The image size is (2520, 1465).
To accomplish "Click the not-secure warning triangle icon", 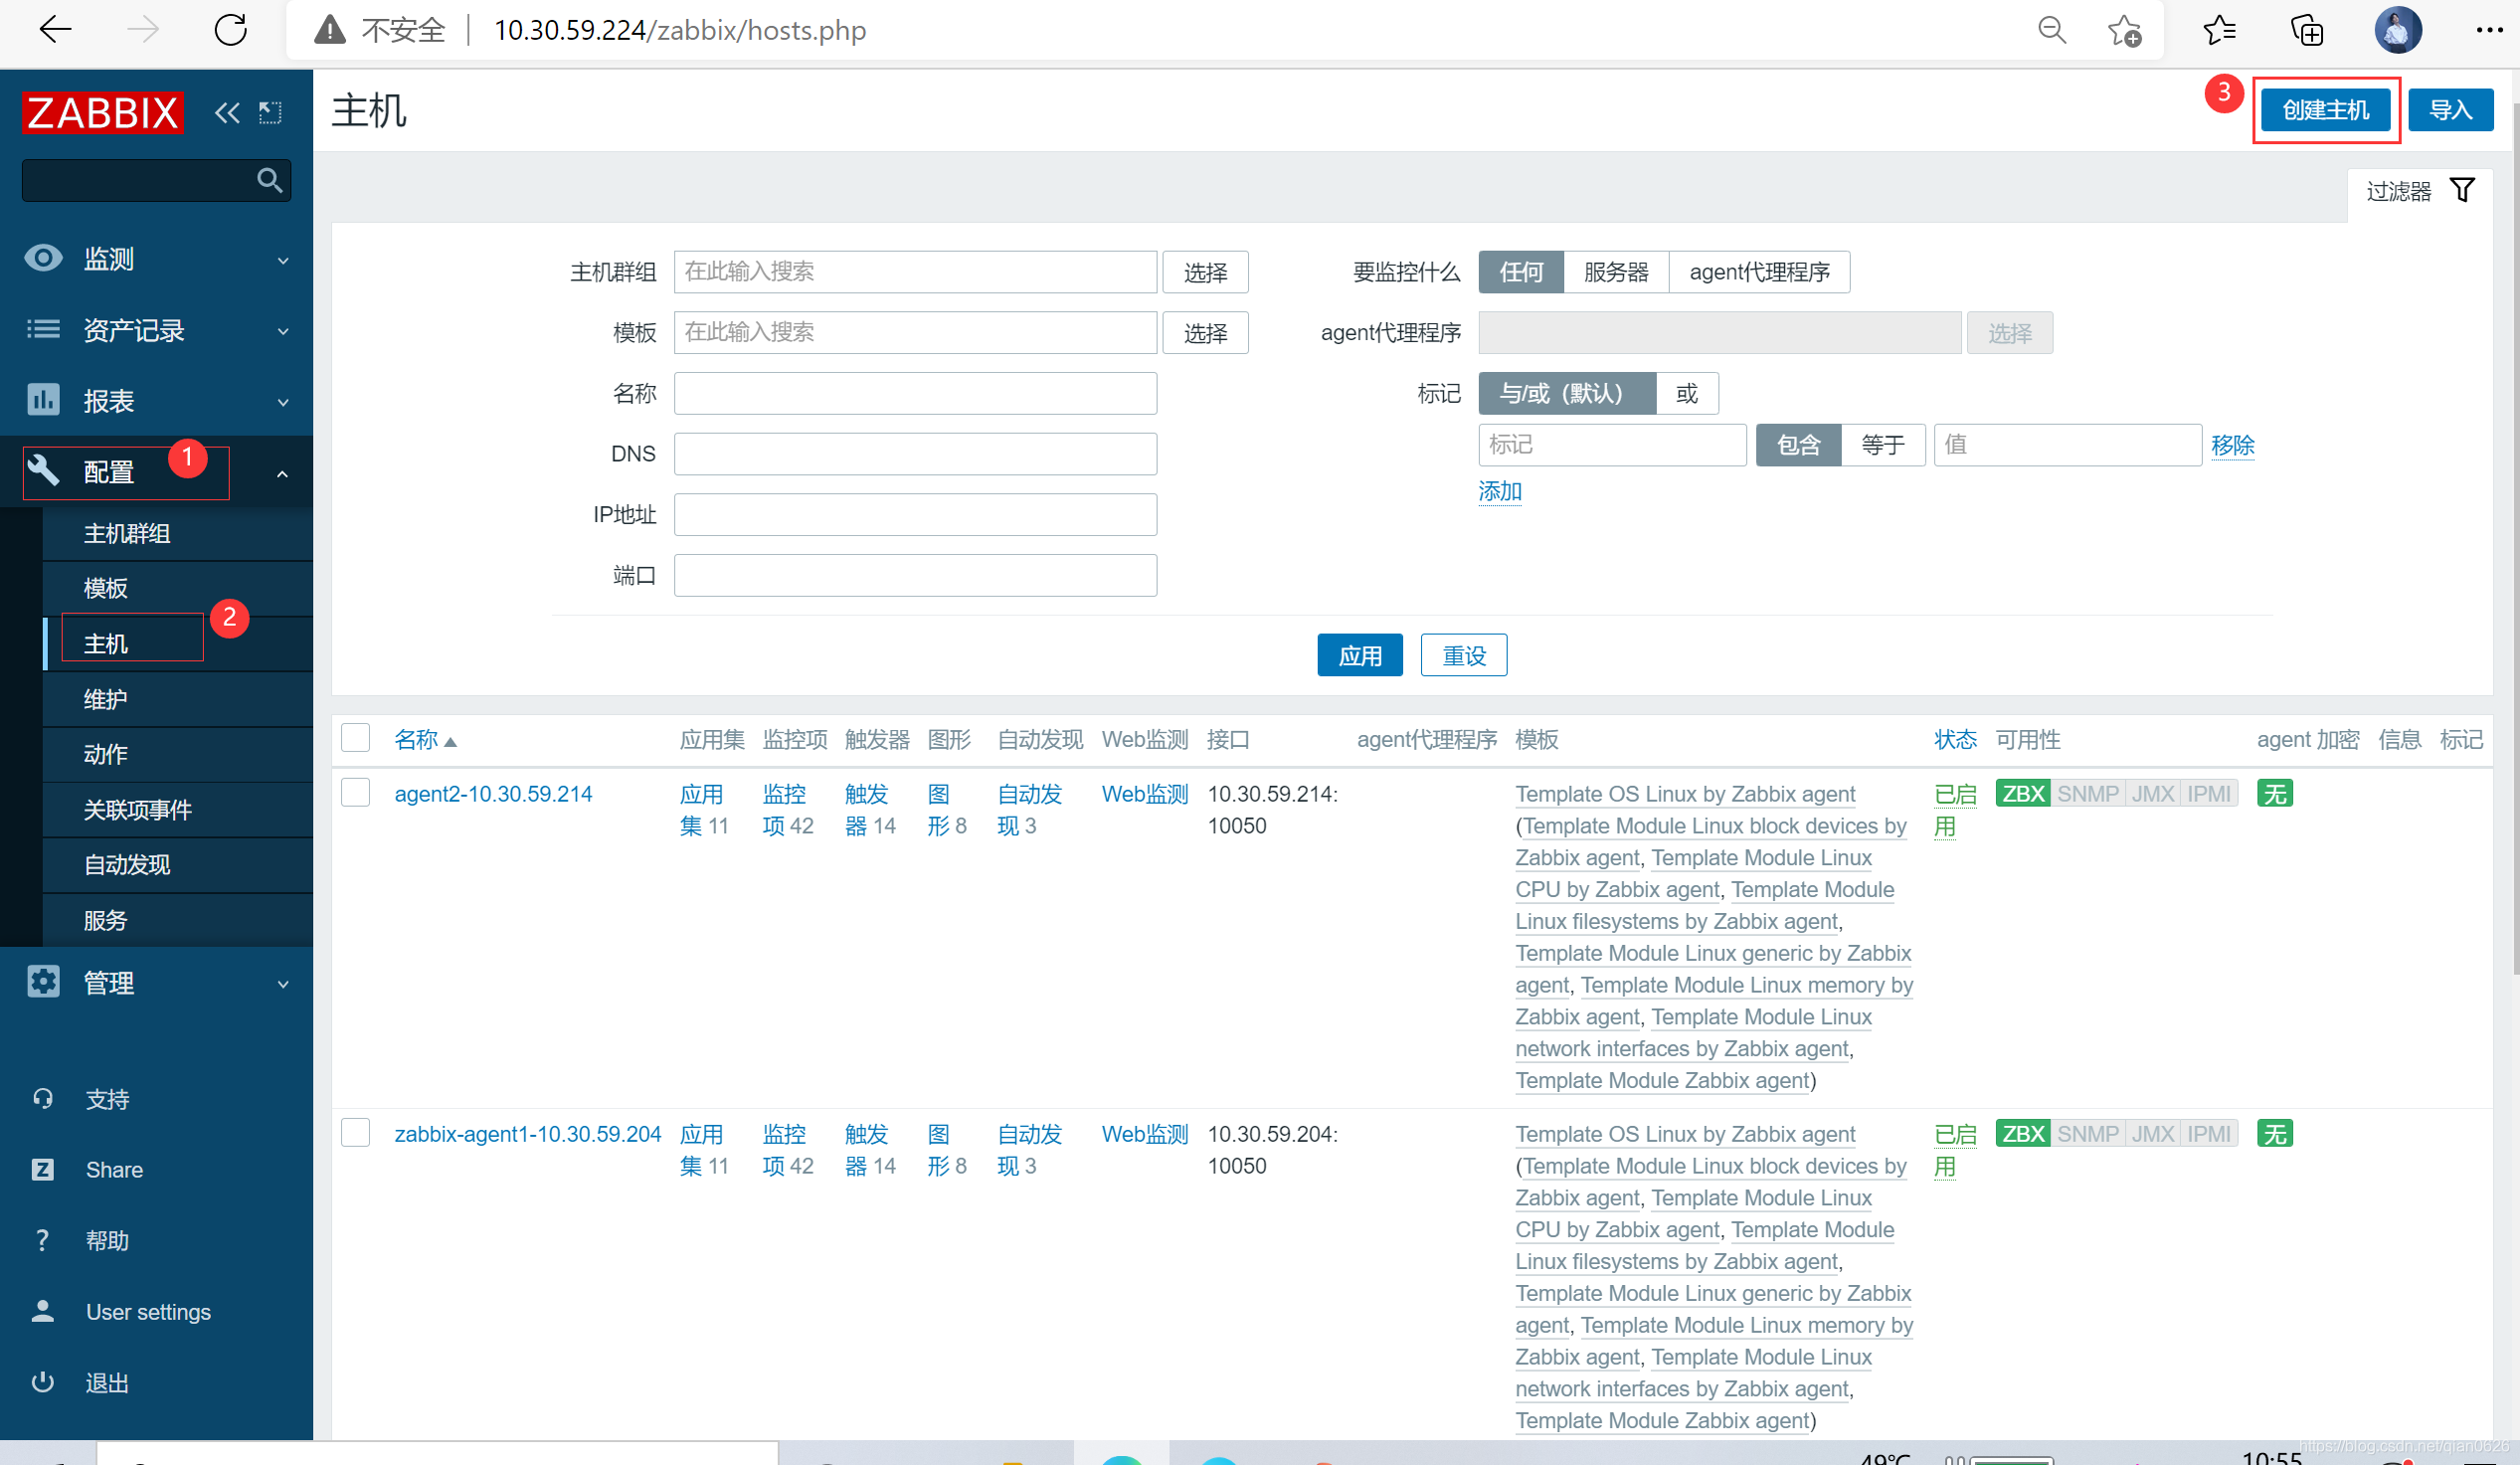I will pyautogui.click(x=329, y=30).
